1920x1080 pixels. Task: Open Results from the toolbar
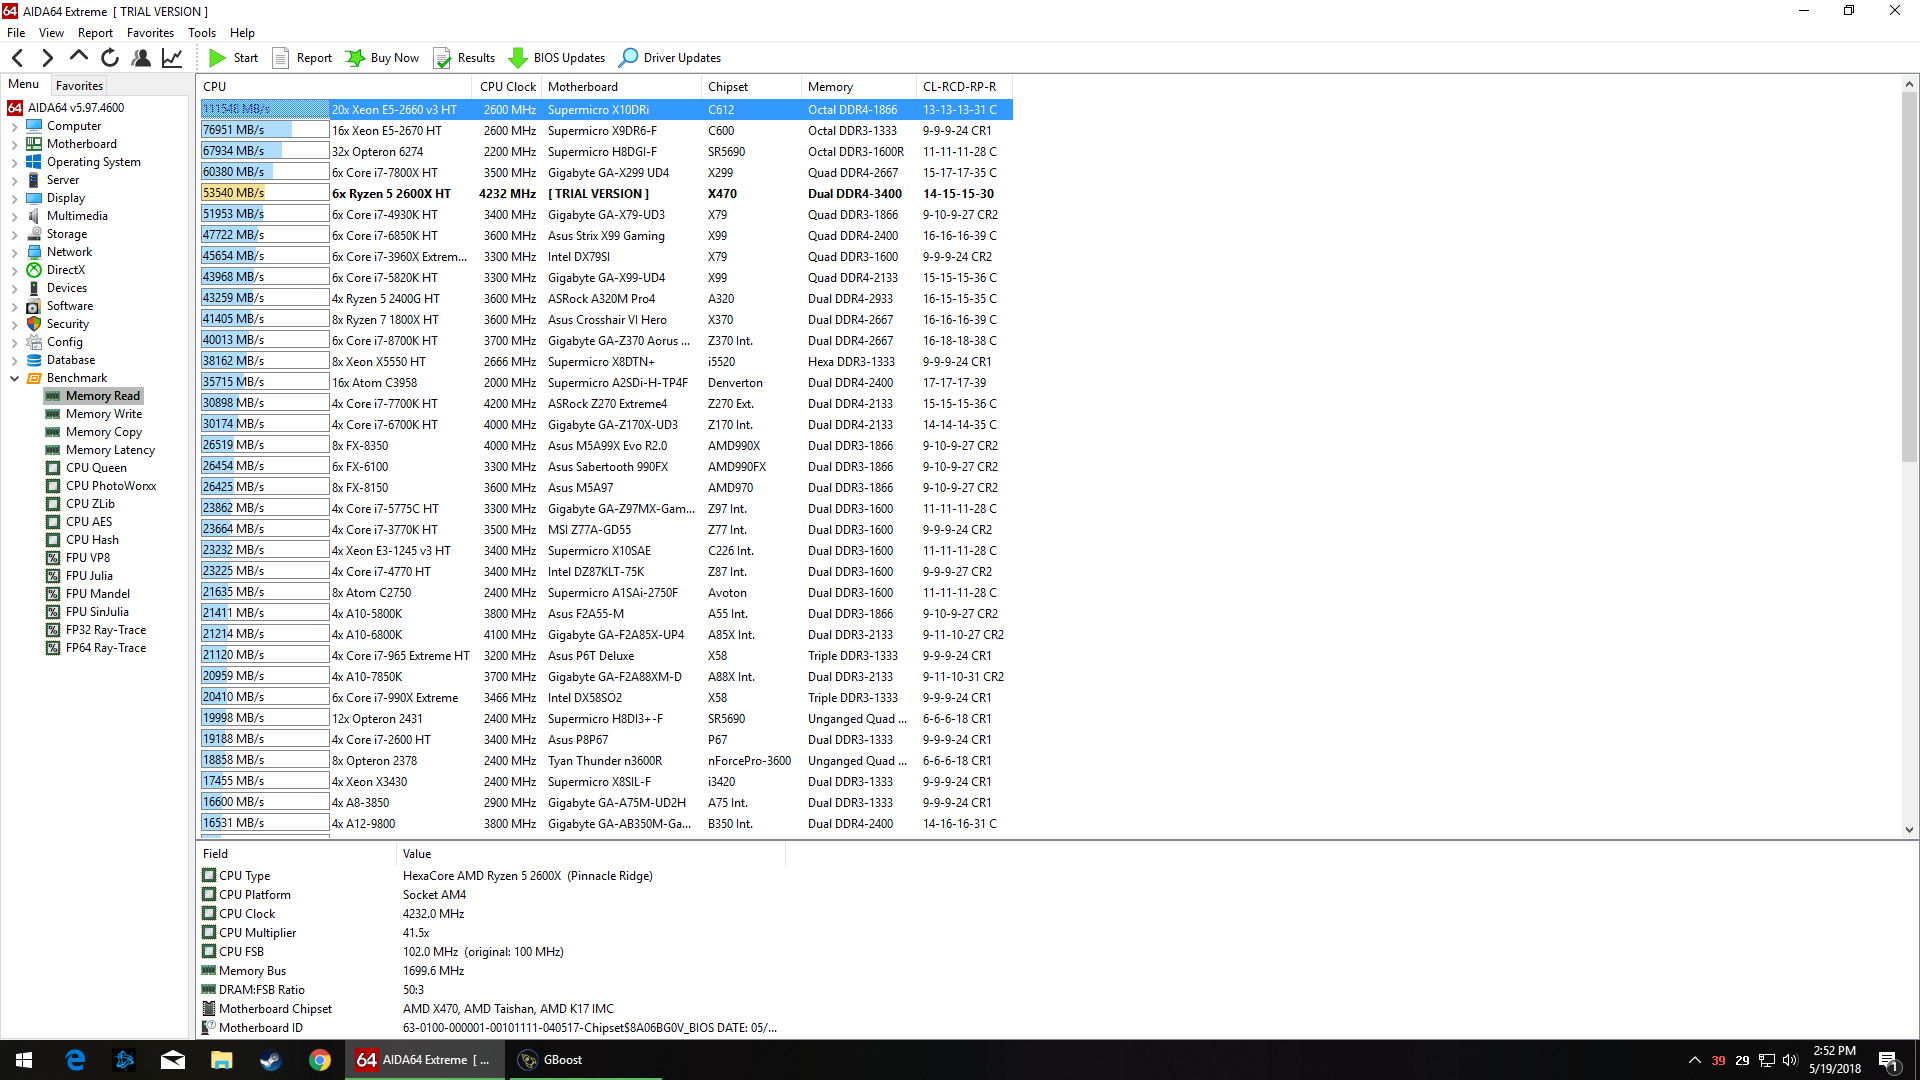464,58
